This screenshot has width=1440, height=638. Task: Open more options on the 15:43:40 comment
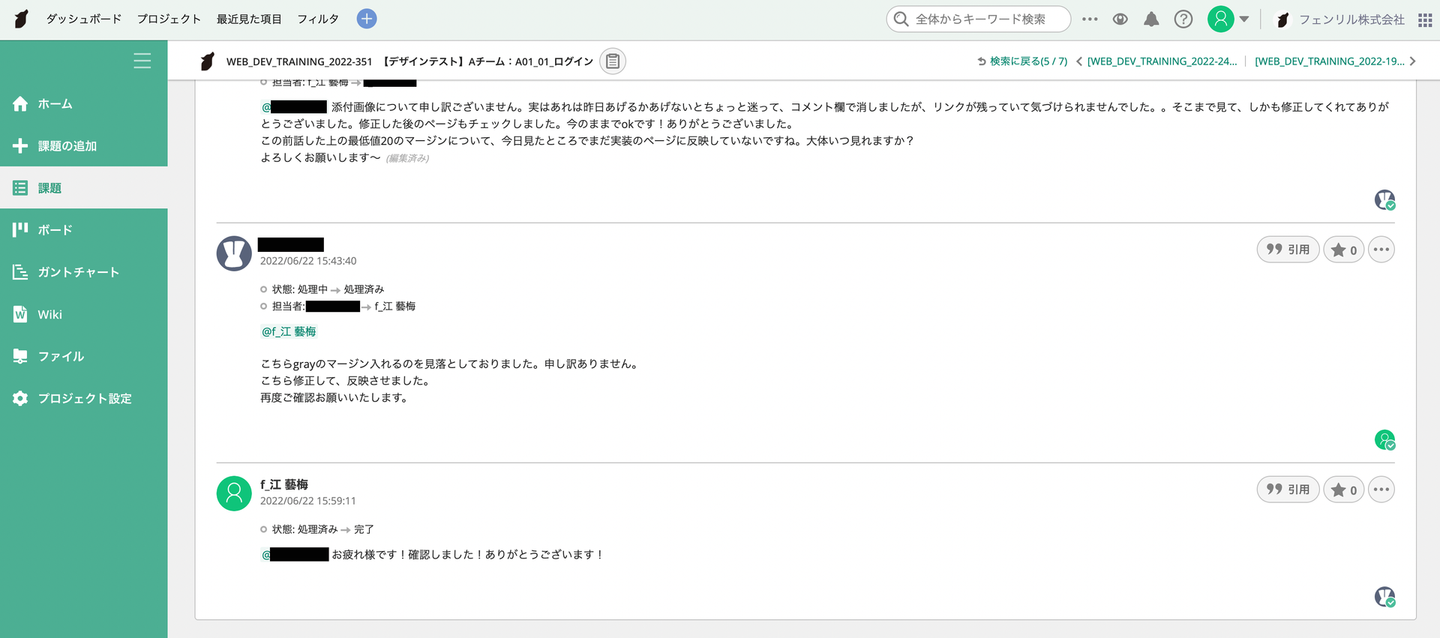pos(1381,250)
